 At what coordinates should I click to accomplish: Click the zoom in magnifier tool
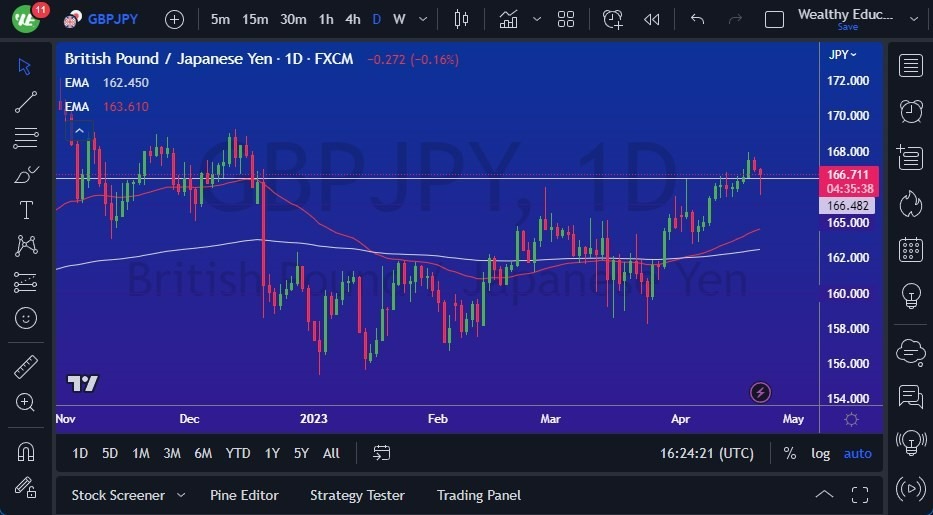pos(26,403)
